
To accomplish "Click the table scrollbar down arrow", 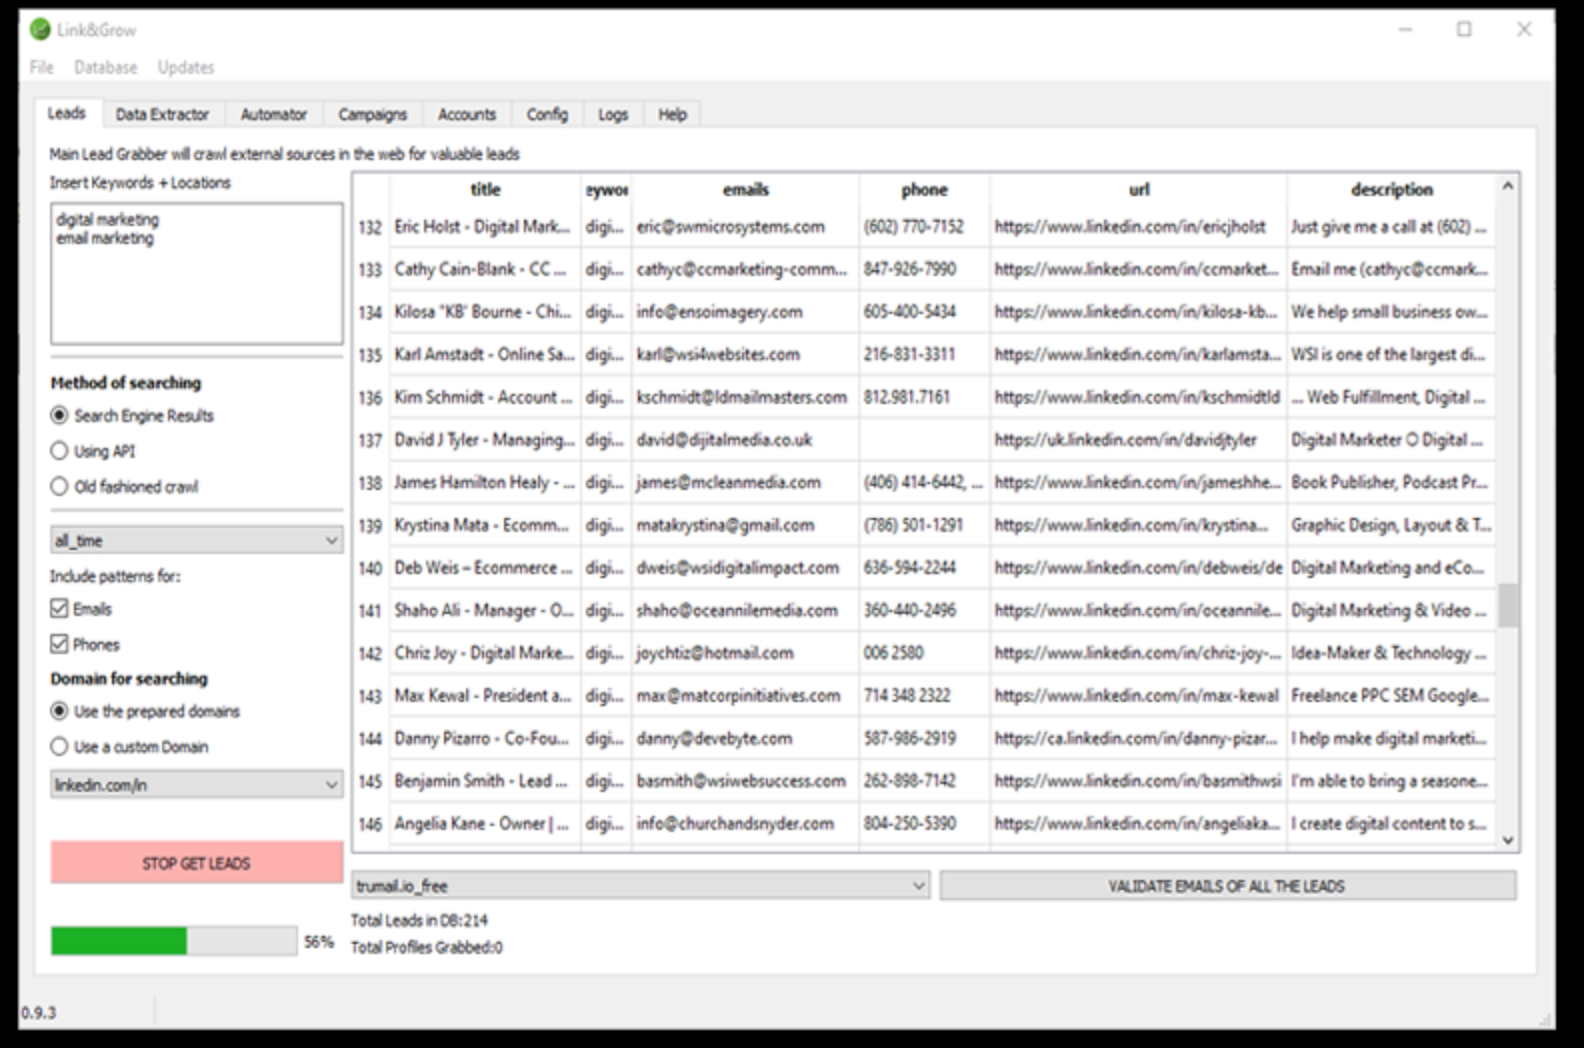I will 1508,840.
